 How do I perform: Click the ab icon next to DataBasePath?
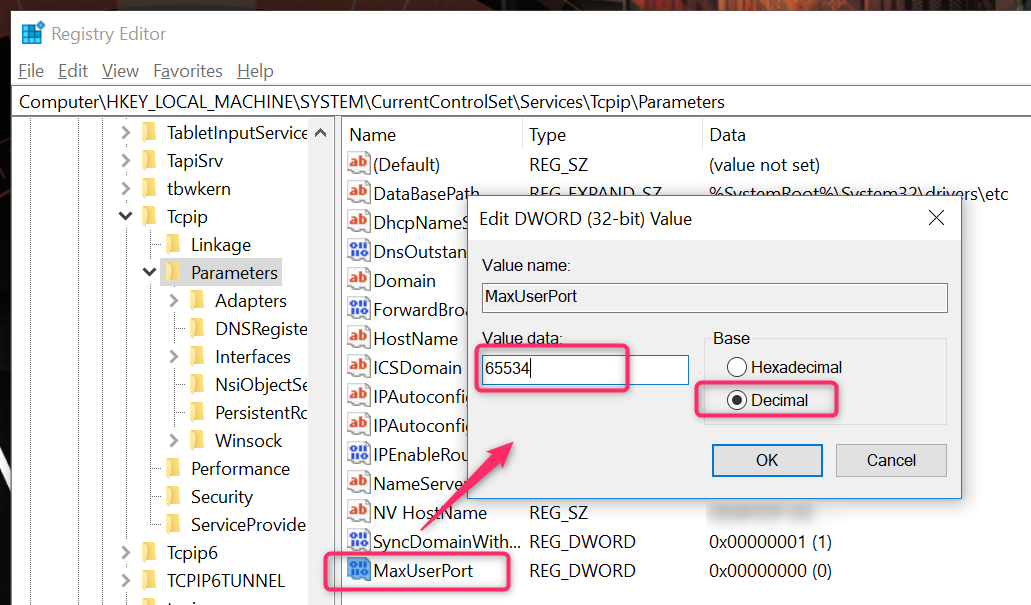click(359, 193)
